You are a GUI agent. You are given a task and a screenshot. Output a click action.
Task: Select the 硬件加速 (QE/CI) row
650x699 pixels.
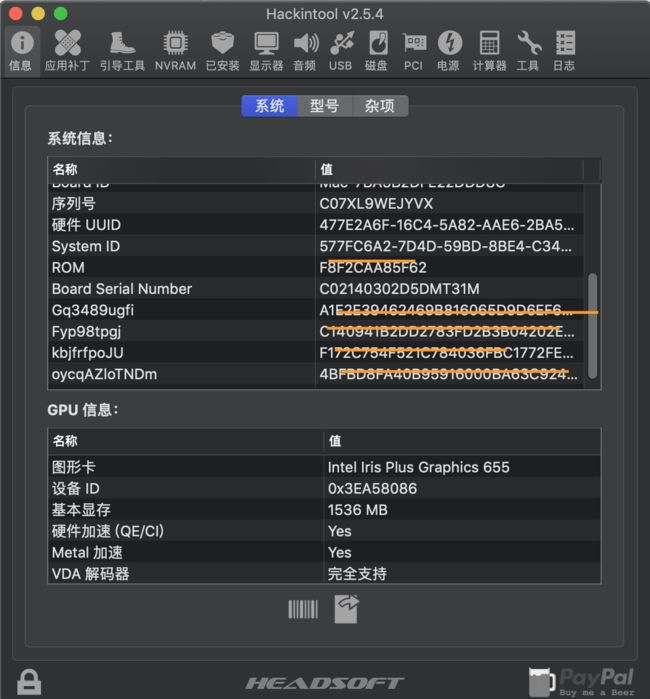pyautogui.click(x=324, y=531)
